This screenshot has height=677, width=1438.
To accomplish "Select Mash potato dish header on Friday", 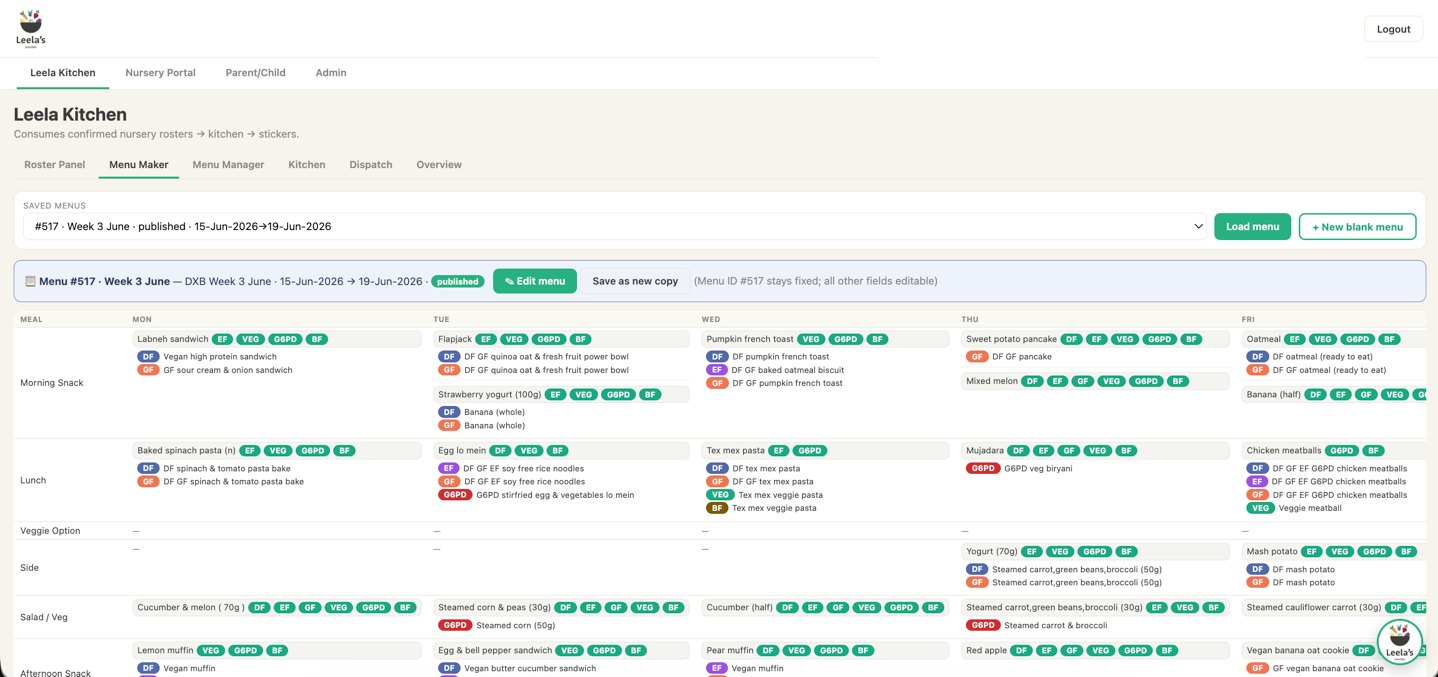I will pyautogui.click(x=1270, y=551).
